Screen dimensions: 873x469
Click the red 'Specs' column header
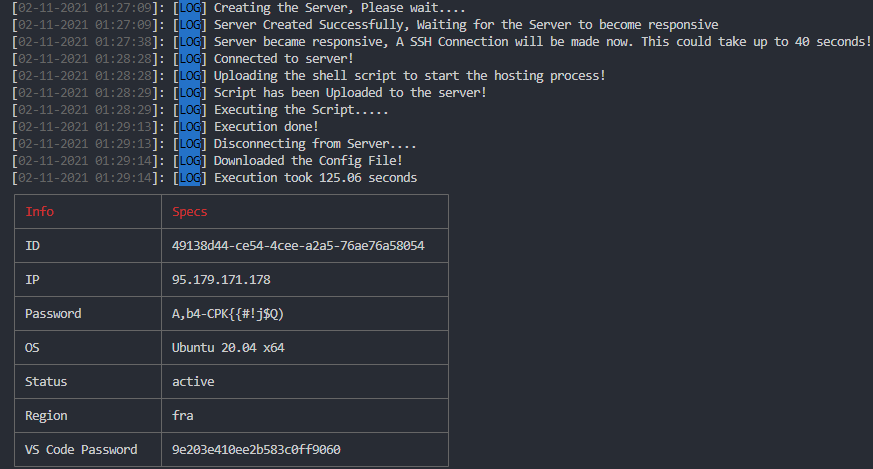pos(189,212)
